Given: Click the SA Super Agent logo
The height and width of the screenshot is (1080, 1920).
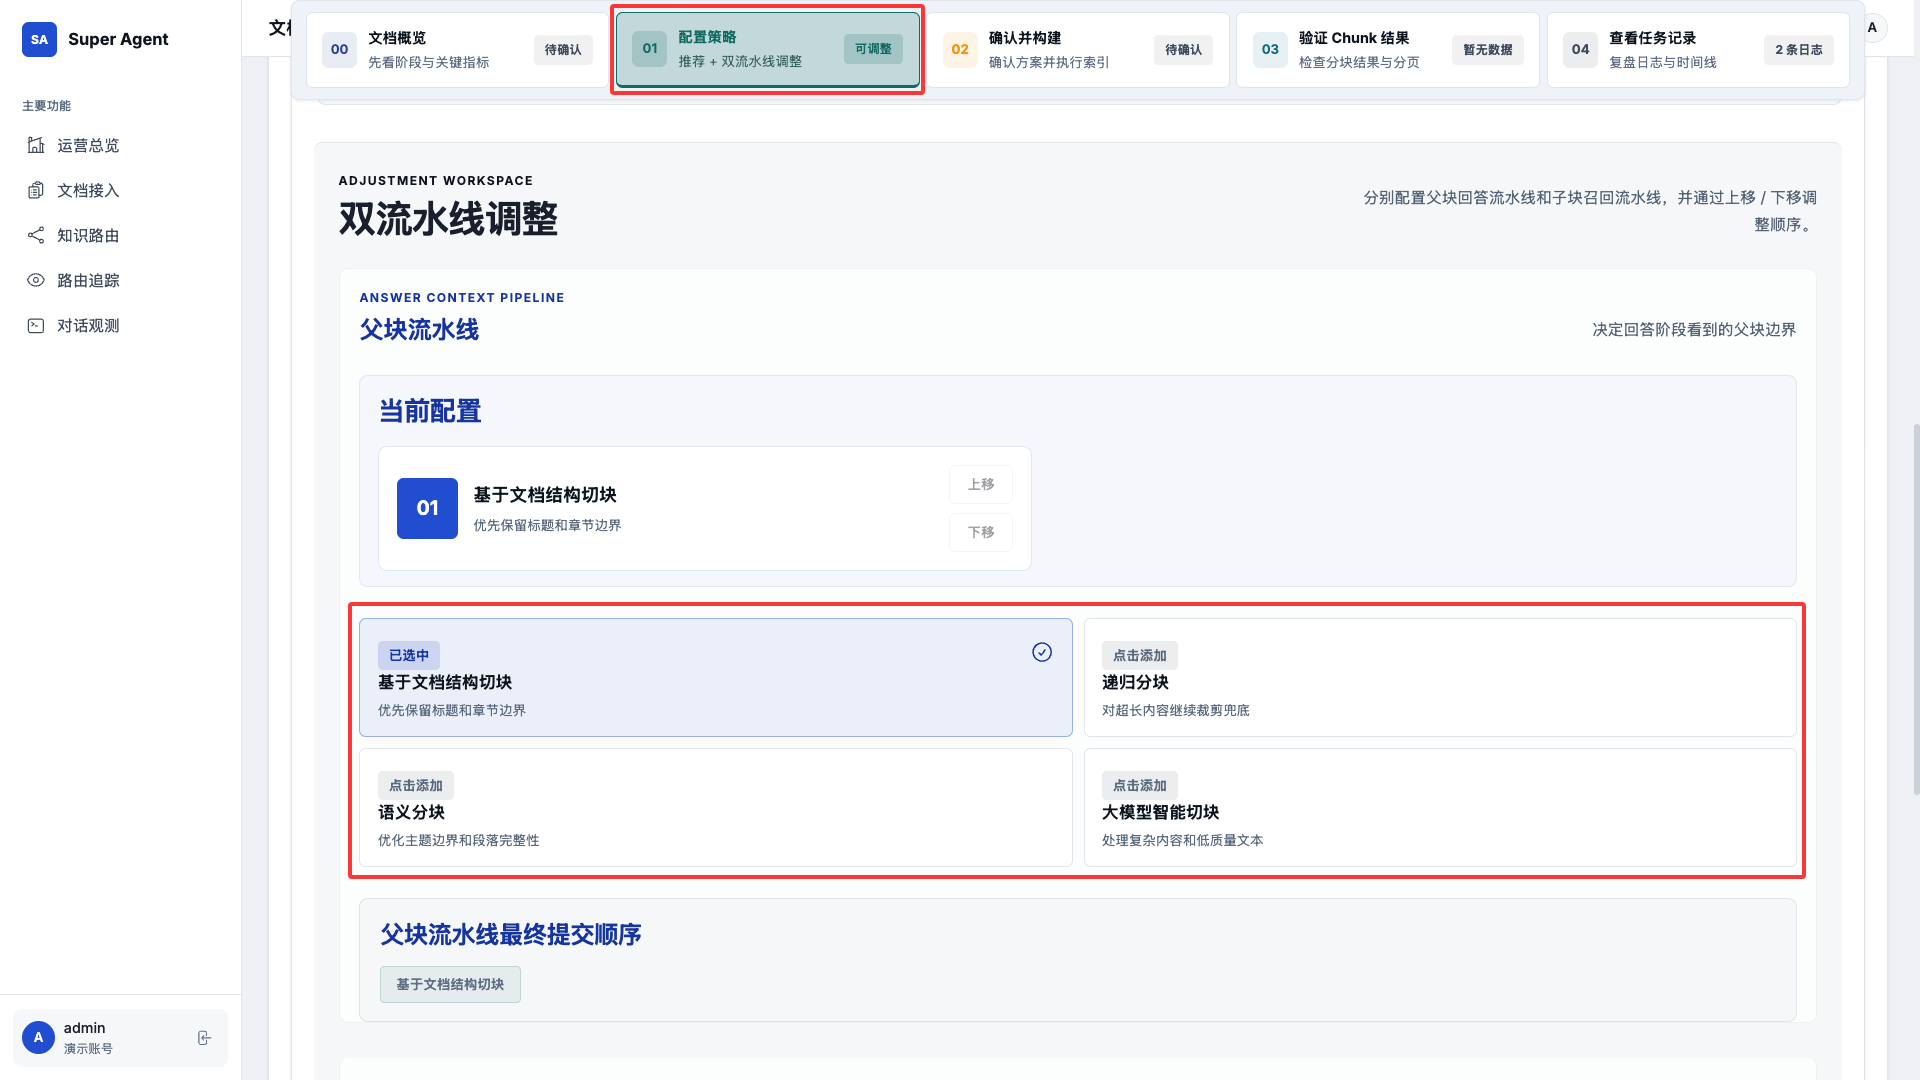Looking at the screenshot, I should (39, 39).
